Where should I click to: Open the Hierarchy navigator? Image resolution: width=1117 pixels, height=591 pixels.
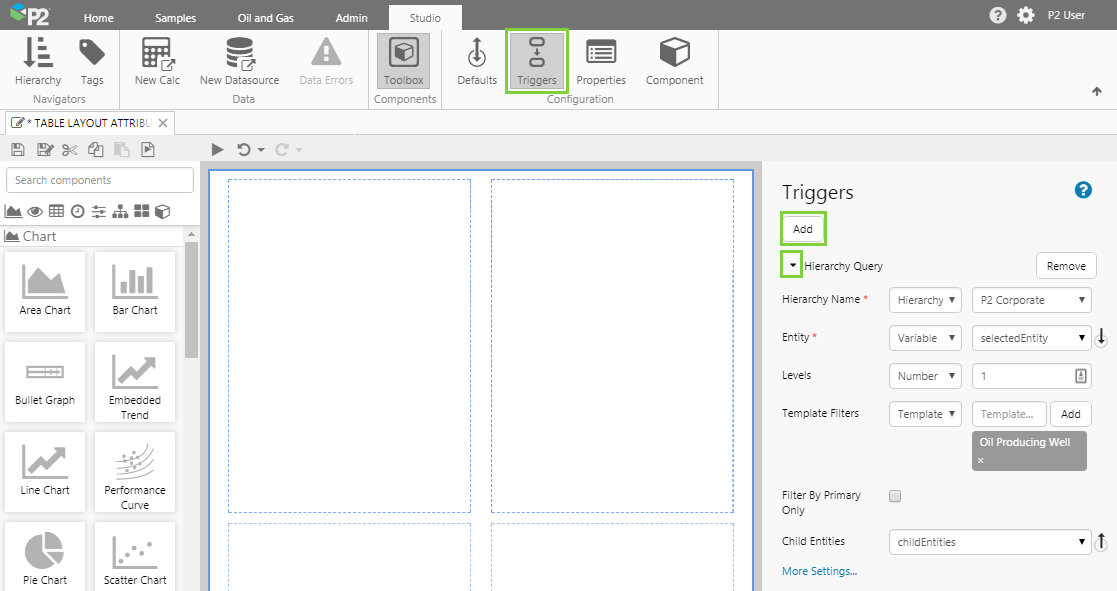point(38,62)
